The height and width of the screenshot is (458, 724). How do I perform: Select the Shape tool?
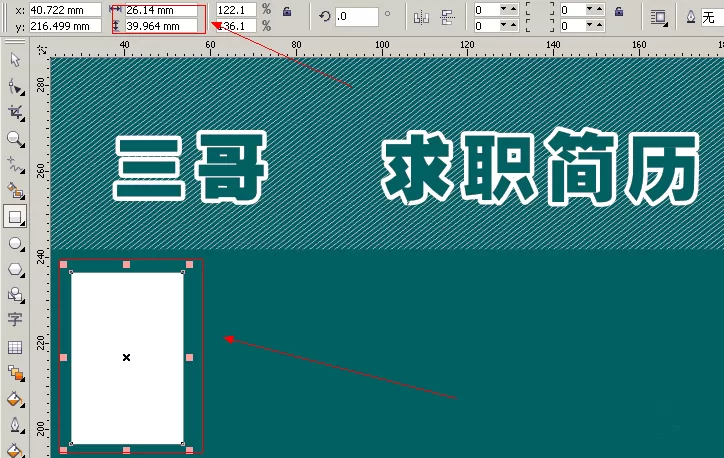tap(15, 86)
